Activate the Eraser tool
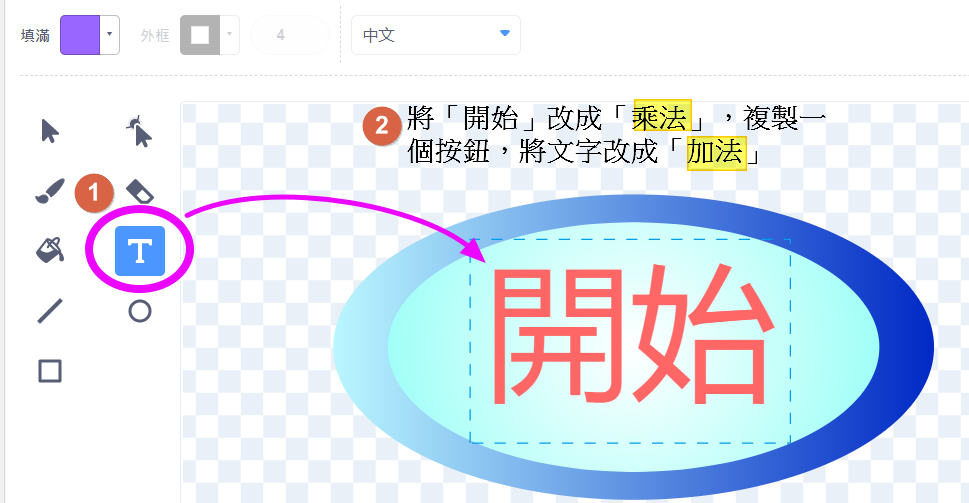The height and width of the screenshot is (503, 969). (x=140, y=191)
